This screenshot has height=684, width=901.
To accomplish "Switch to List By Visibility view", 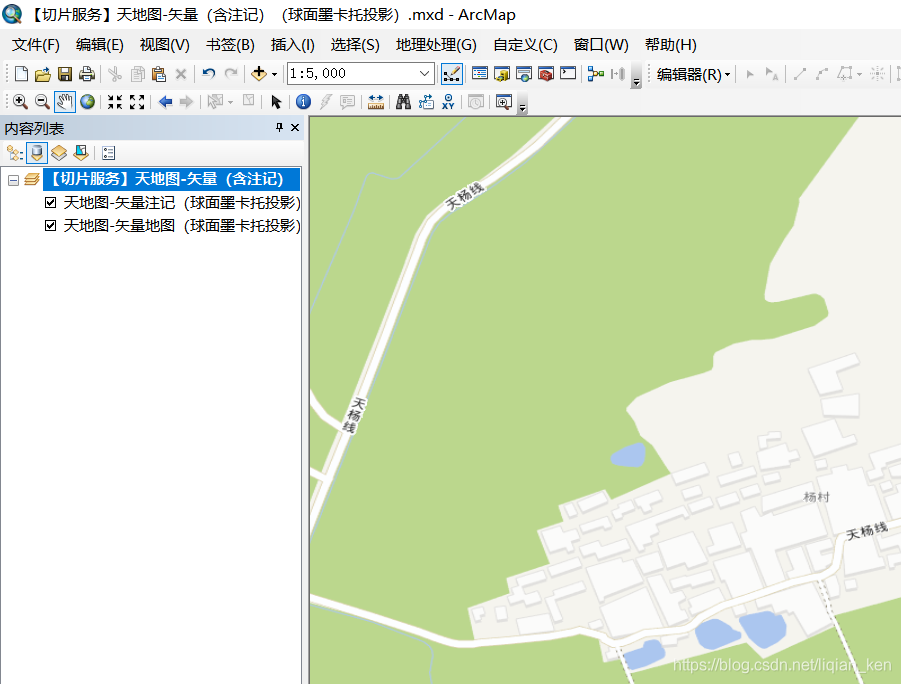I will pos(59,153).
